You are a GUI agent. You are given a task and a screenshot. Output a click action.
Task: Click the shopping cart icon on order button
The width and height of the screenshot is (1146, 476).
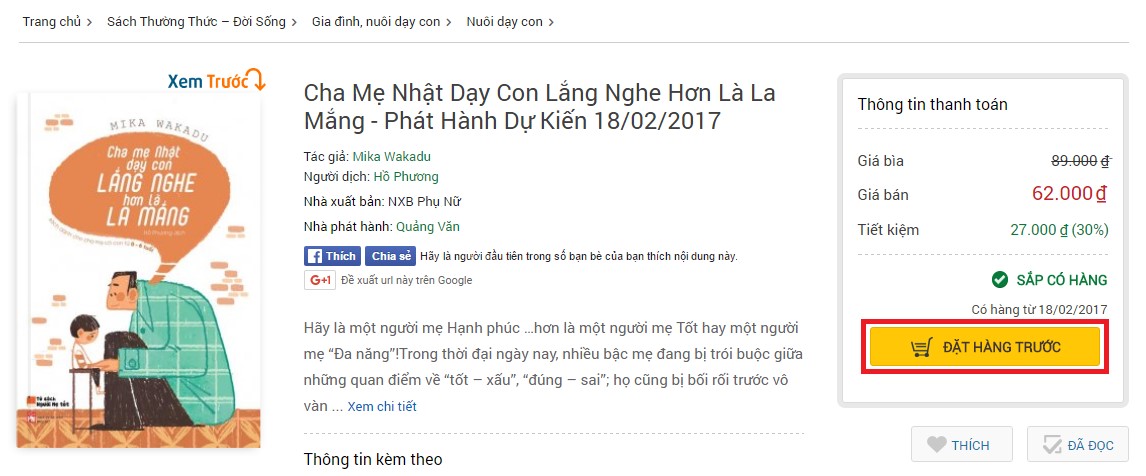pyautogui.click(x=922, y=347)
